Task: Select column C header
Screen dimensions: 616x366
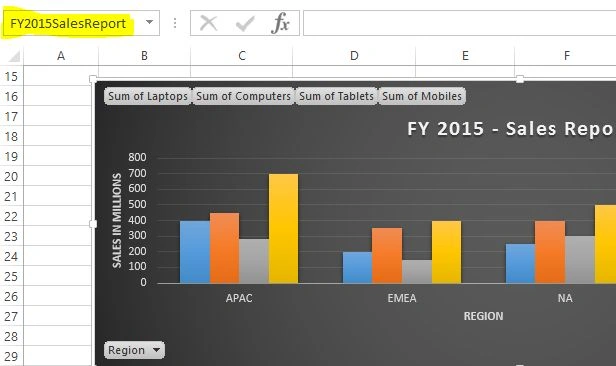Action: [242, 56]
